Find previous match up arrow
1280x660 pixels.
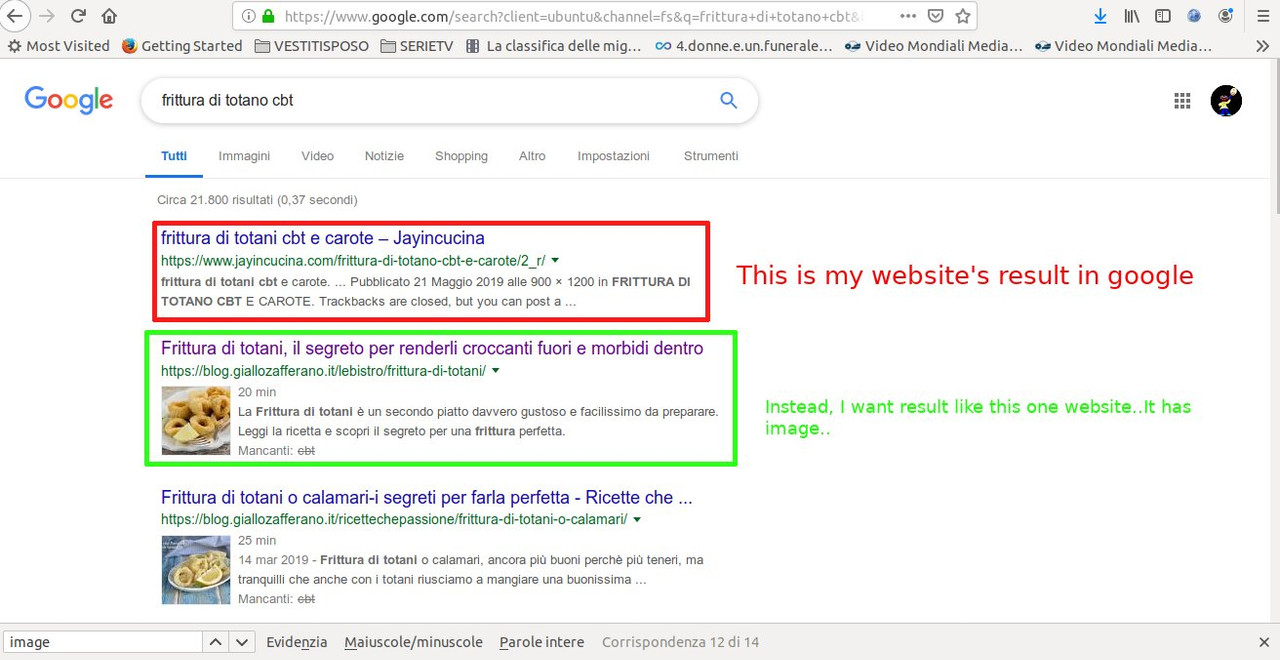point(215,642)
